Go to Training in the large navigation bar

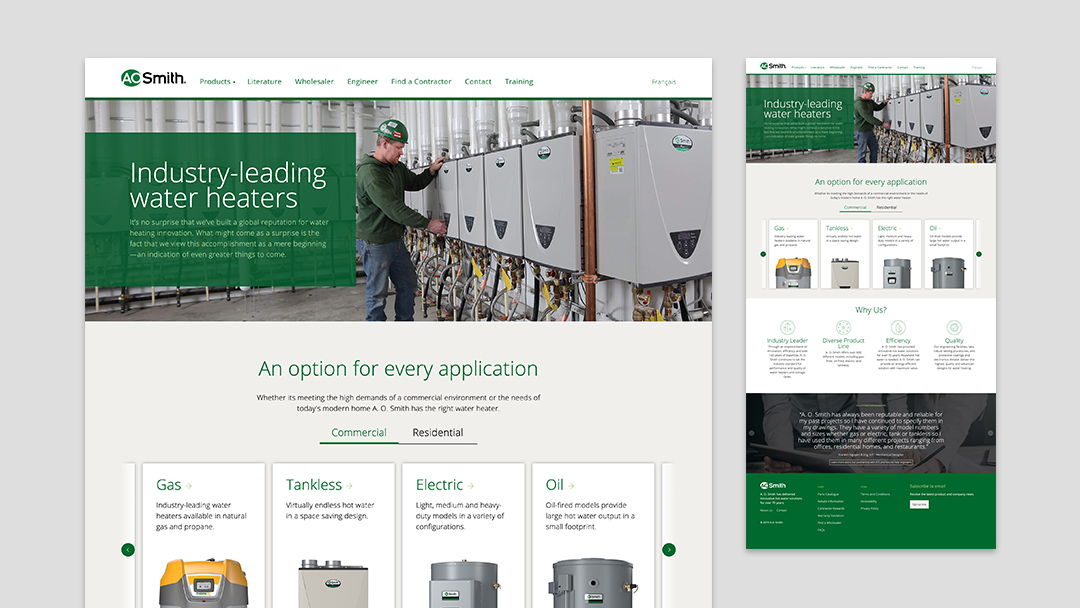coord(519,82)
